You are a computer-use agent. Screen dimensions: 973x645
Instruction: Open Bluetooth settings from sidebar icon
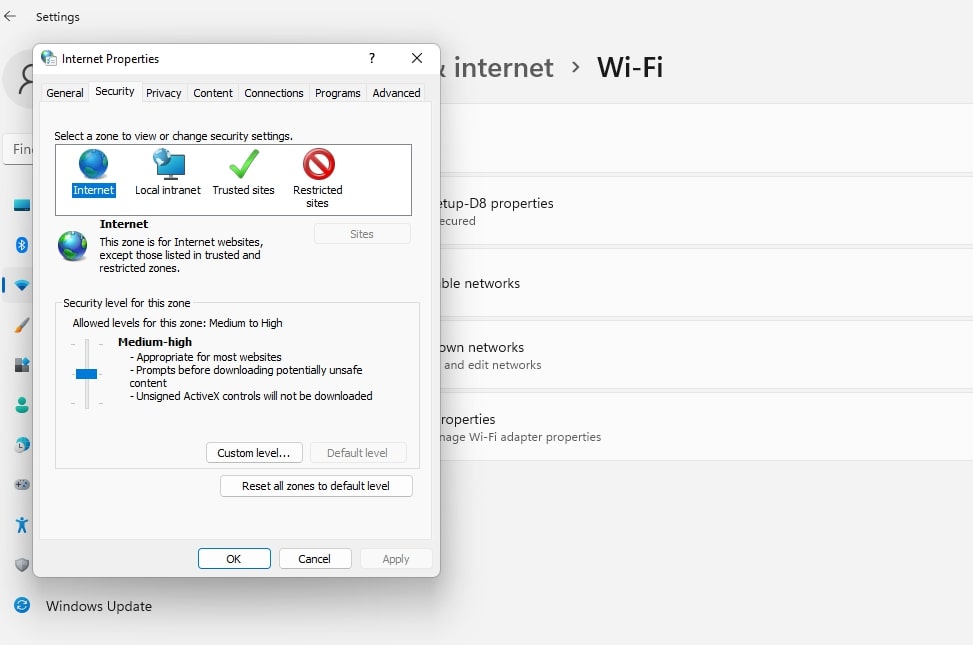(x=22, y=245)
